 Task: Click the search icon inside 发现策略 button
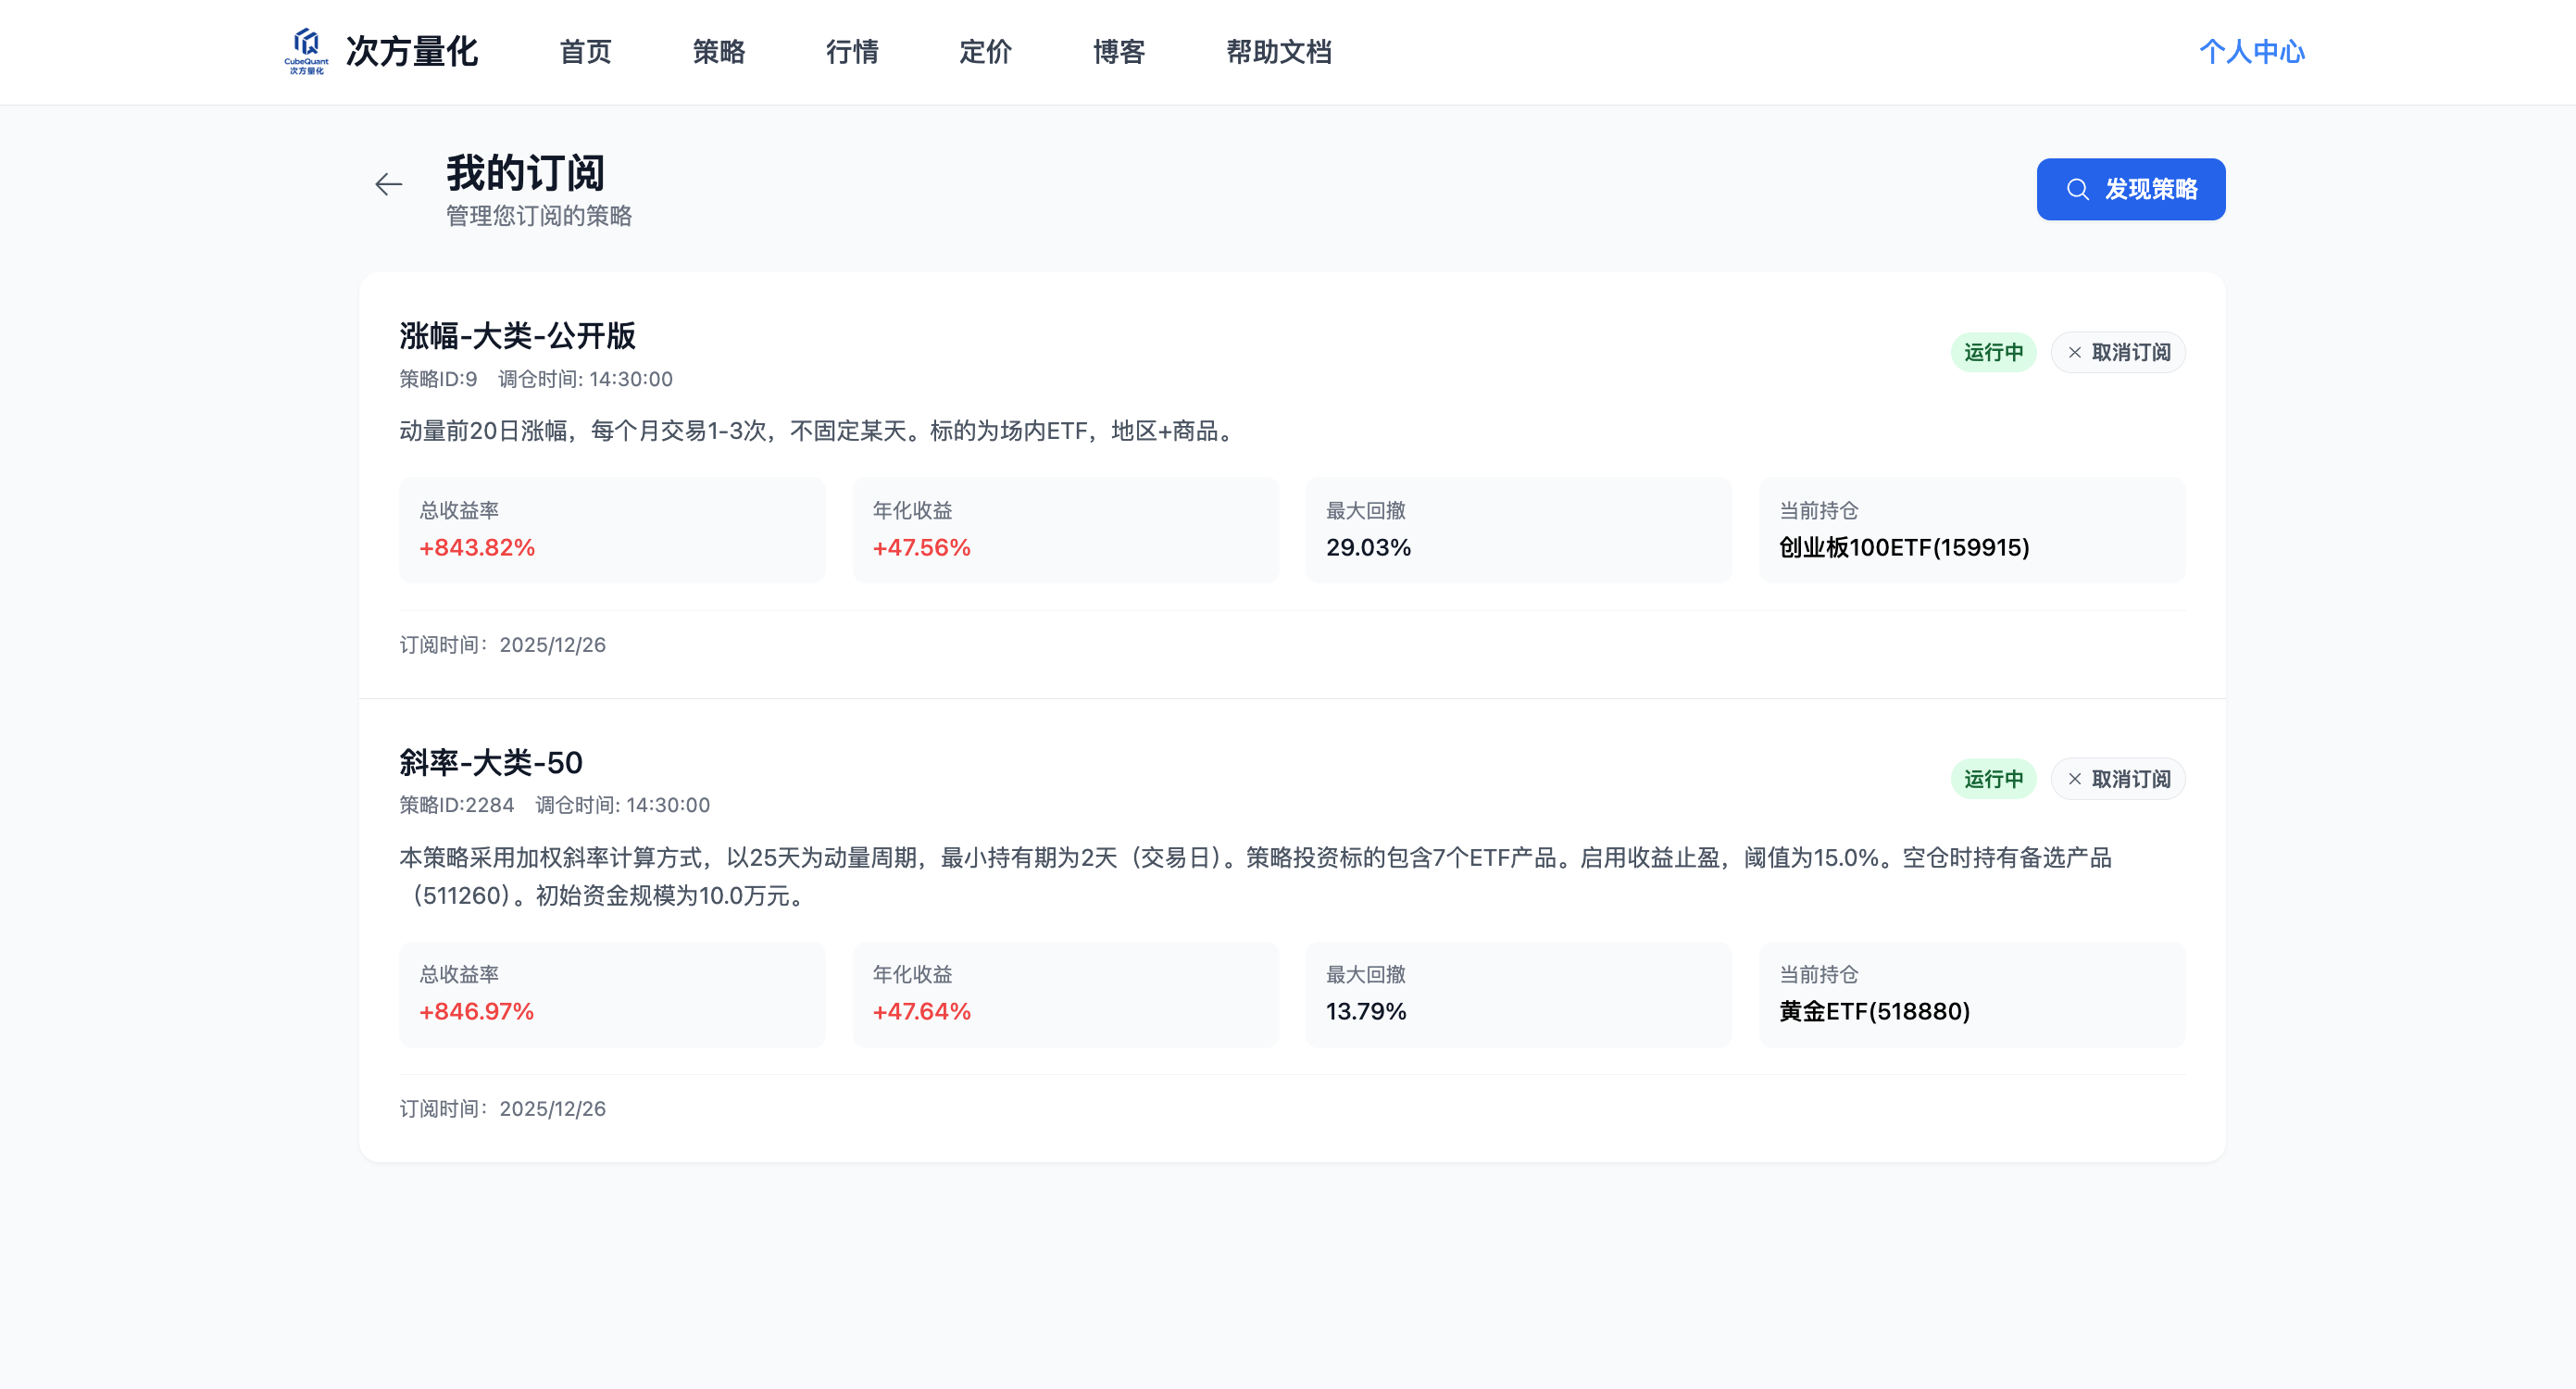pyautogui.click(x=2076, y=189)
